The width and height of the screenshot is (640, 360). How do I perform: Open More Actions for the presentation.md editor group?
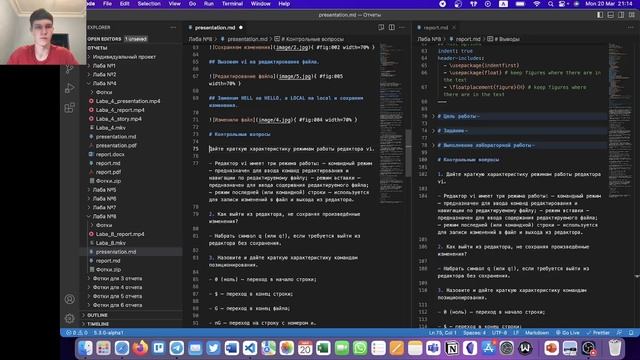click(x=402, y=27)
